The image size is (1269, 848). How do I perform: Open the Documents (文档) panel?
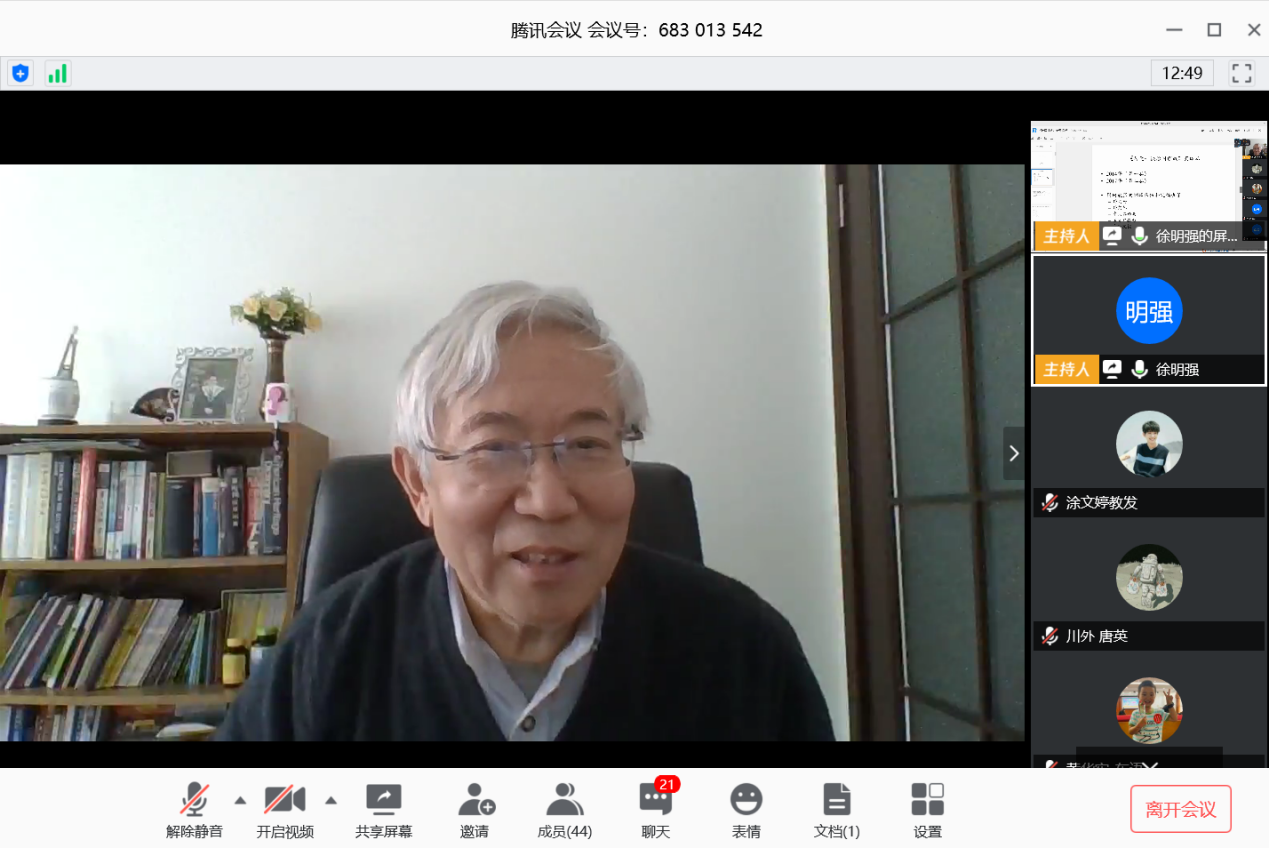[836, 810]
